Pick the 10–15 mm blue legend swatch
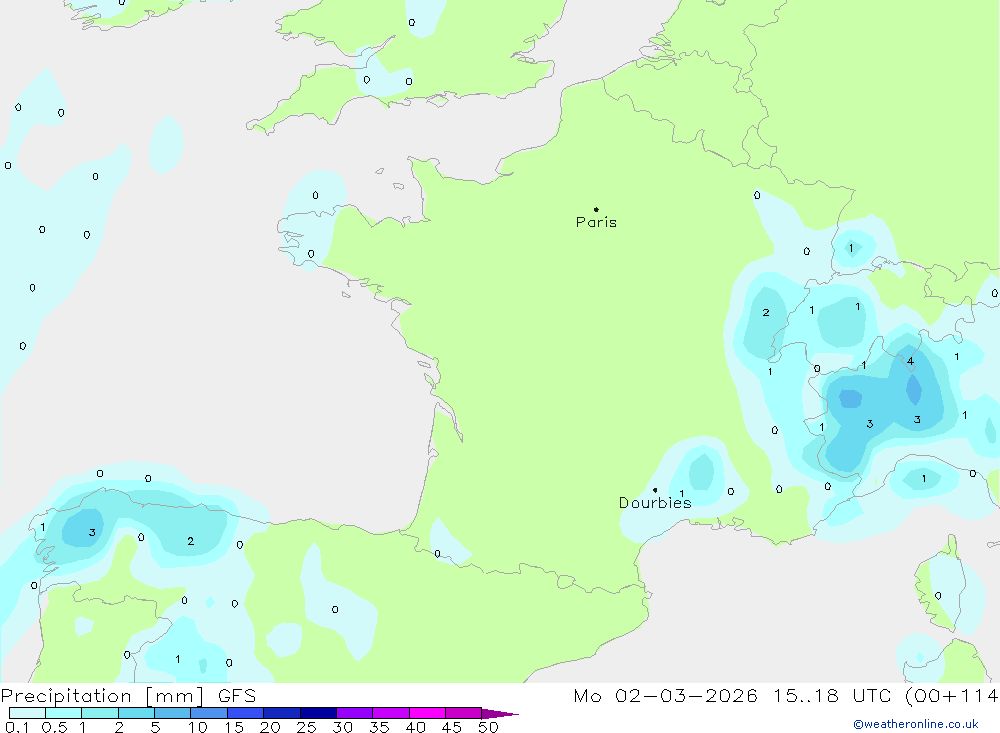The image size is (1000, 733). coord(209,713)
